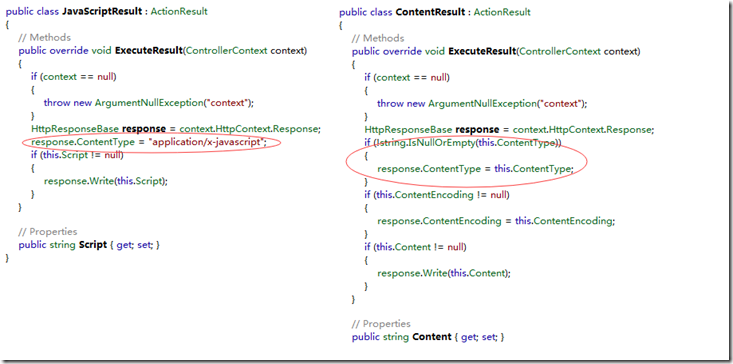Click the this.Script != null condition
The height and width of the screenshot is (364, 733).
pyautogui.click(x=77, y=155)
